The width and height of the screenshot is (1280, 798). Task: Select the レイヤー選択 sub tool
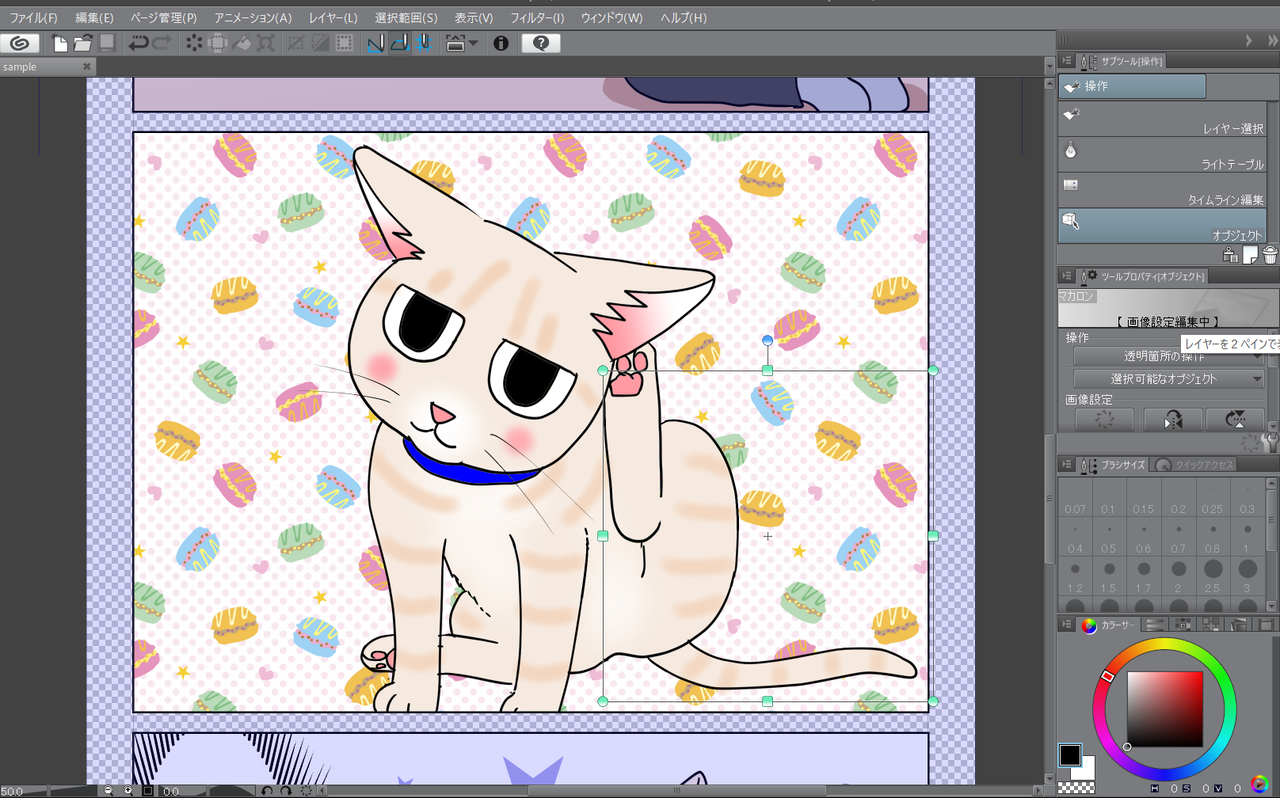click(x=1162, y=121)
